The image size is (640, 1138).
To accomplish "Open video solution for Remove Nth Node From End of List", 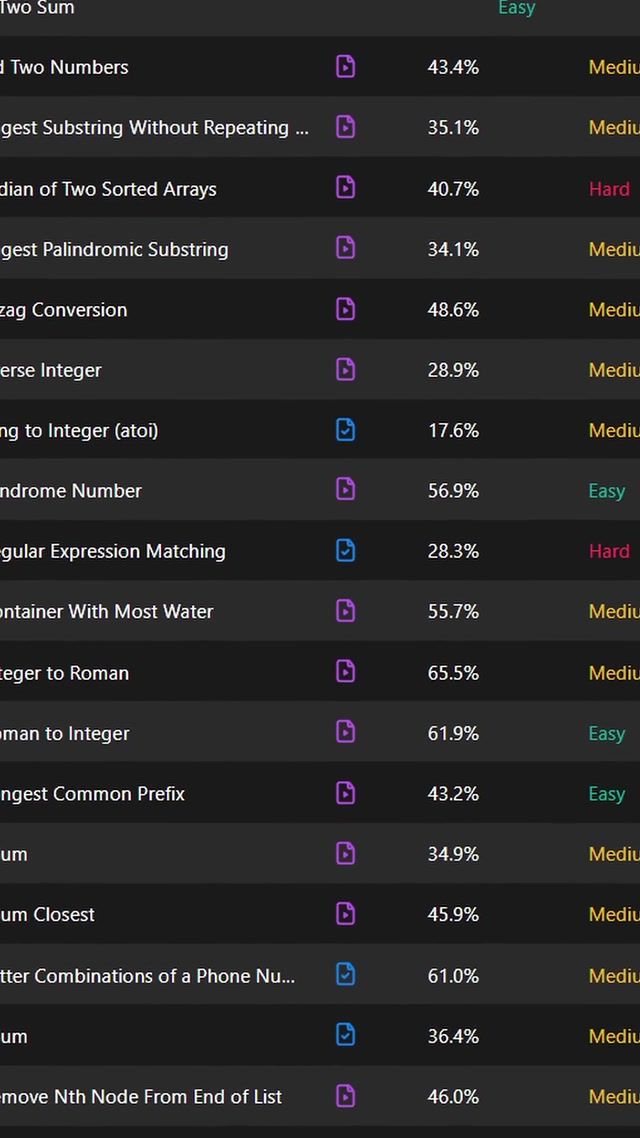I will [345, 1096].
